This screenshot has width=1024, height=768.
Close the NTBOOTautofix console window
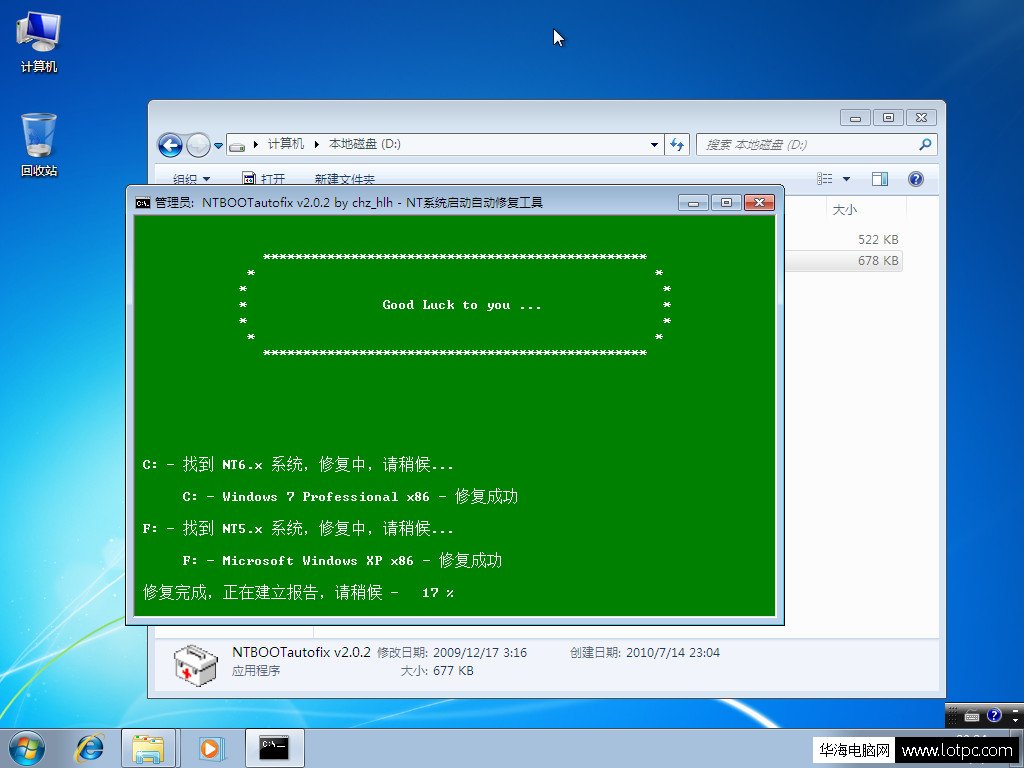point(759,202)
